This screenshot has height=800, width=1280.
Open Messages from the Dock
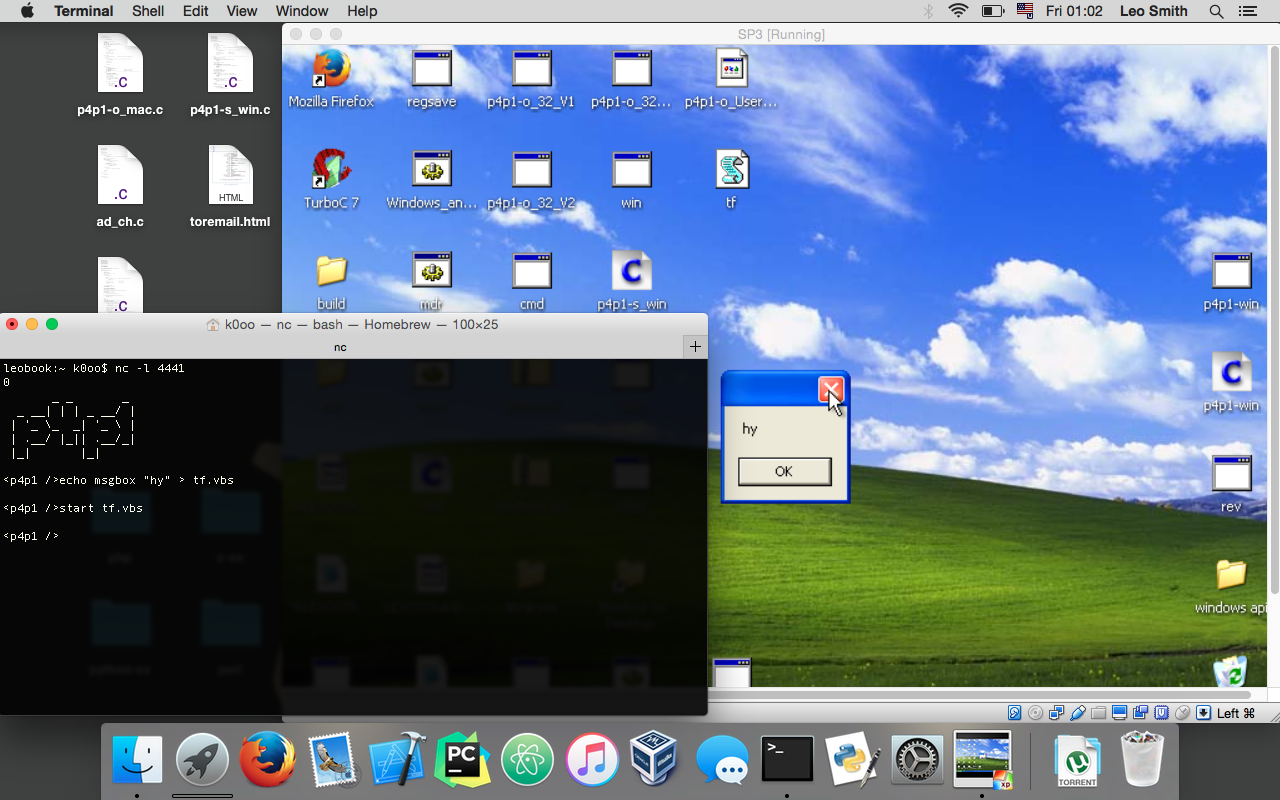[x=722, y=761]
